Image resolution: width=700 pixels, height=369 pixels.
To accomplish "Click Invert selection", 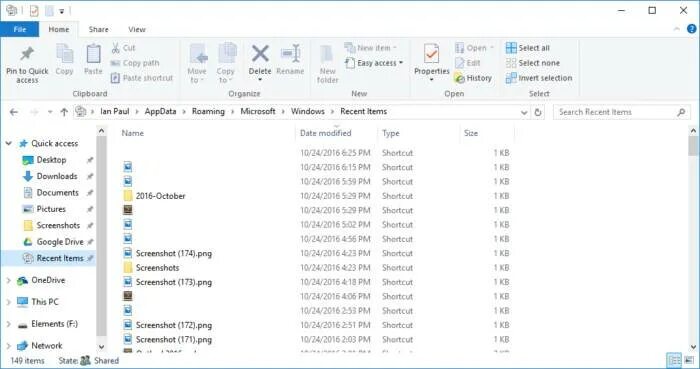I will pos(539,78).
